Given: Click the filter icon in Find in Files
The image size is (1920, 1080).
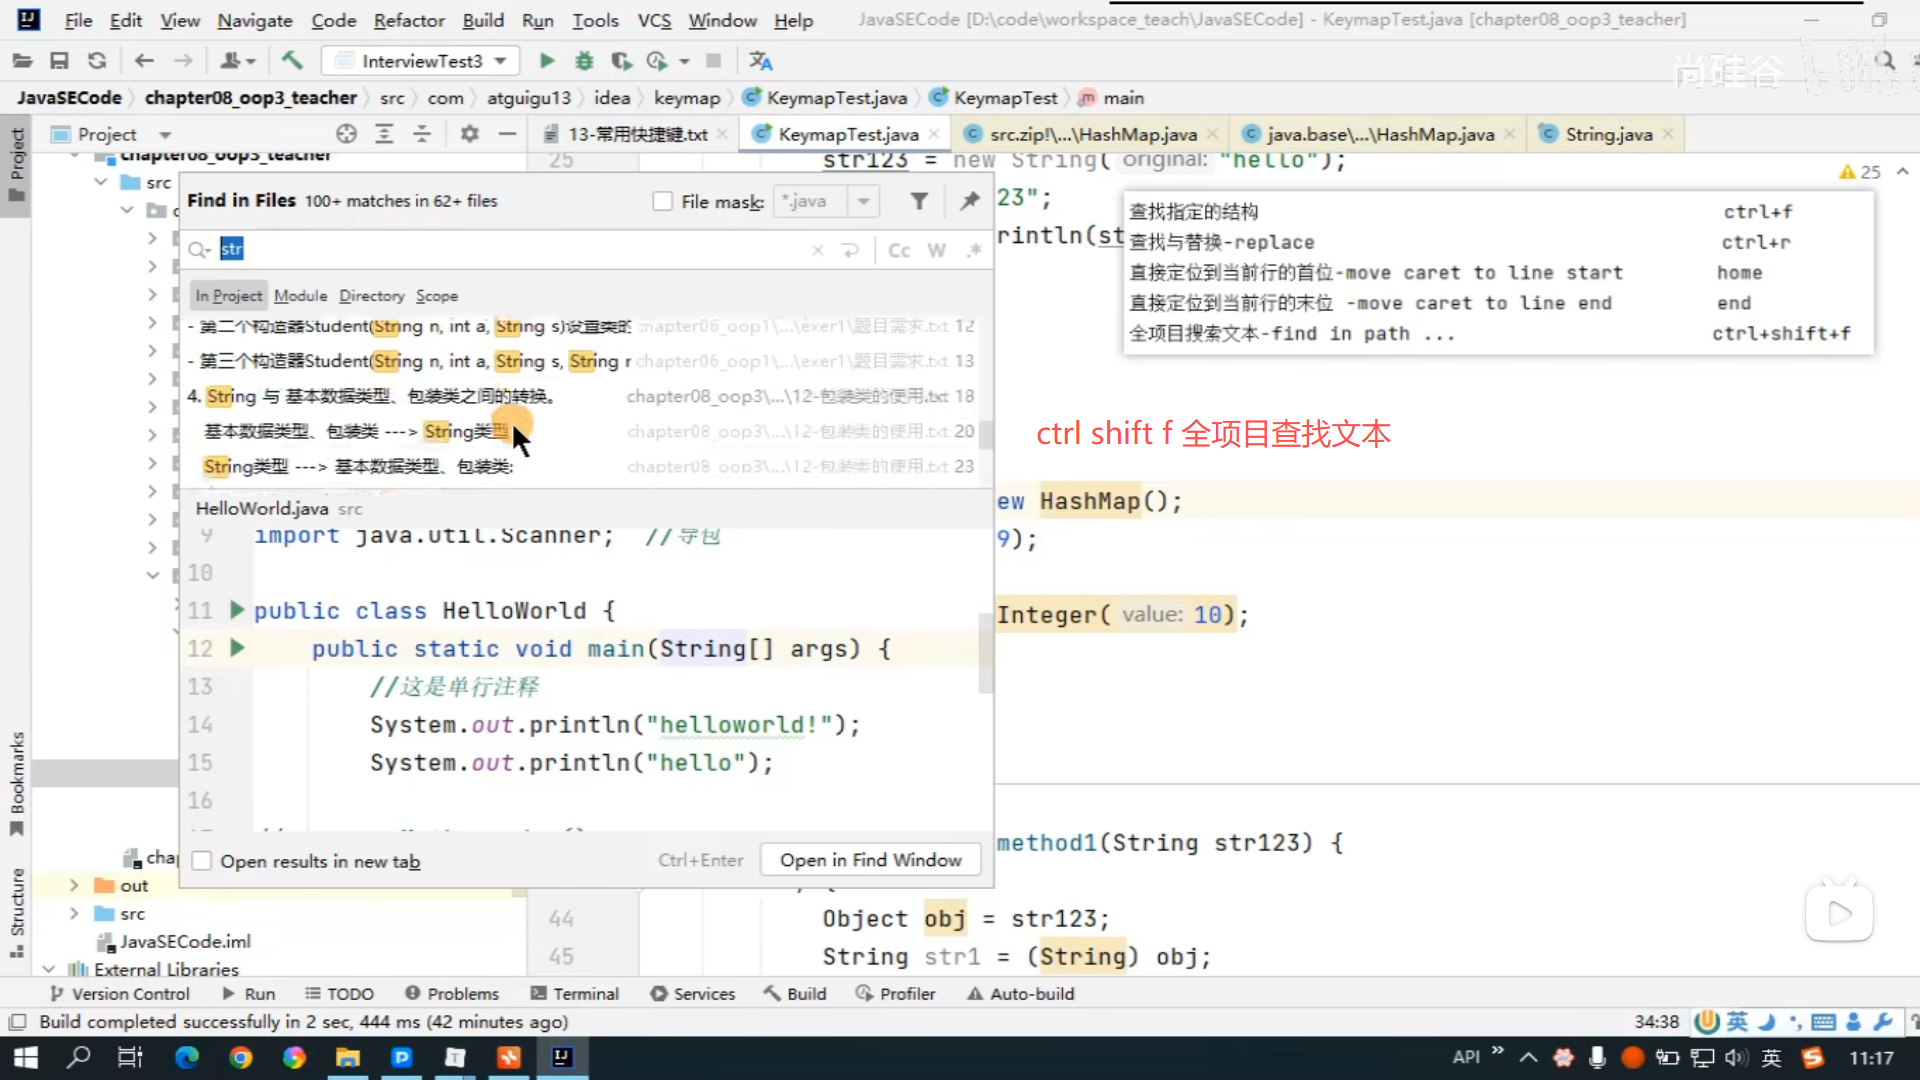Looking at the screenshot, I should 919,201.
